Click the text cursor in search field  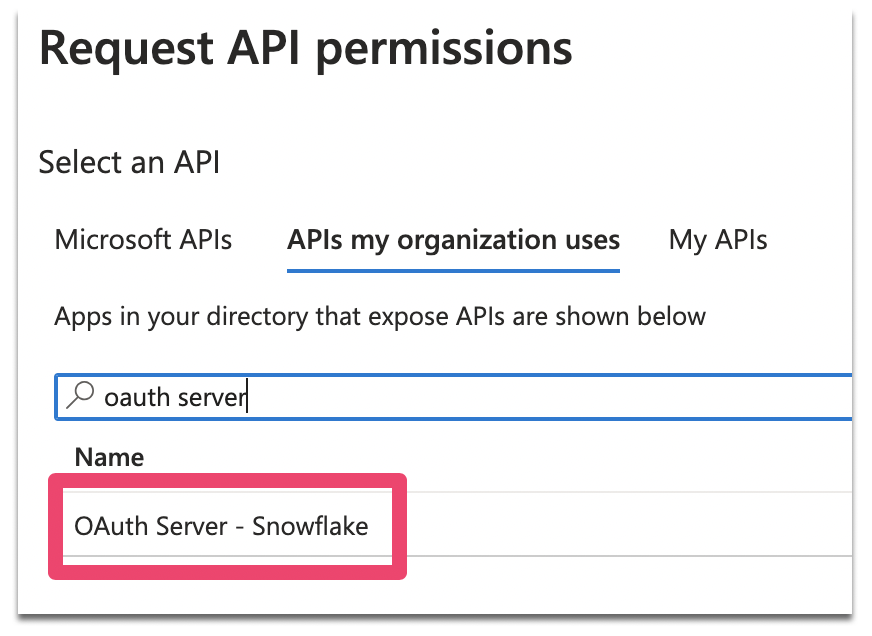(246, 396)
